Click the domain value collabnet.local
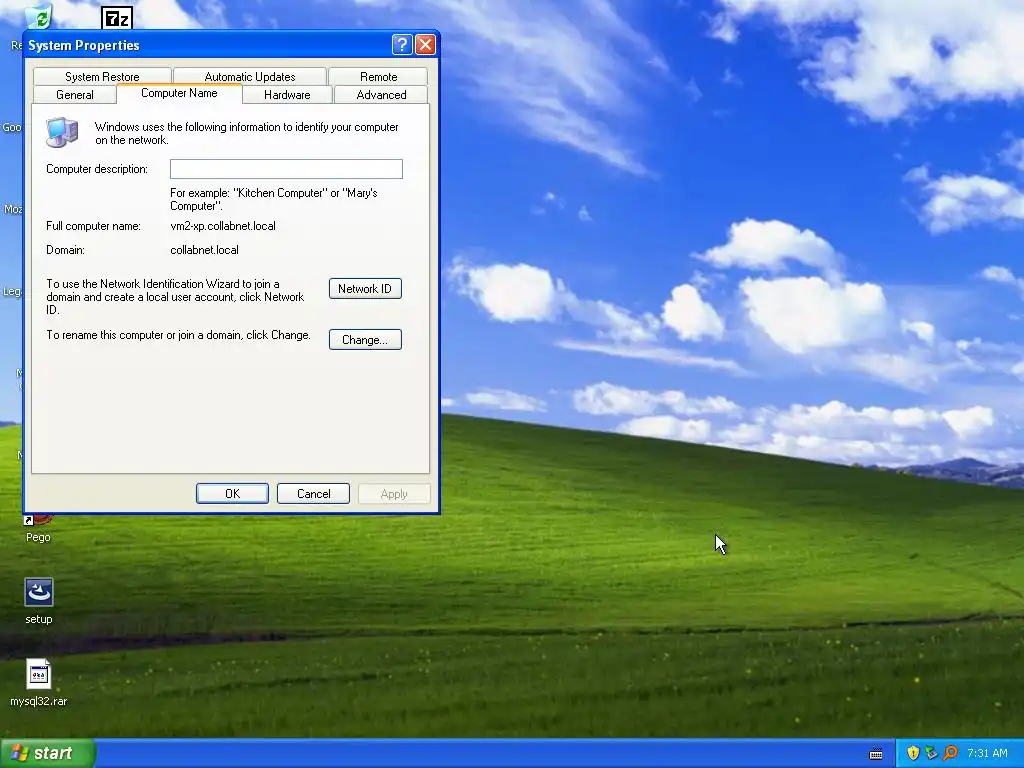This screenshot has width=1024, height=768. pos(204,250)
